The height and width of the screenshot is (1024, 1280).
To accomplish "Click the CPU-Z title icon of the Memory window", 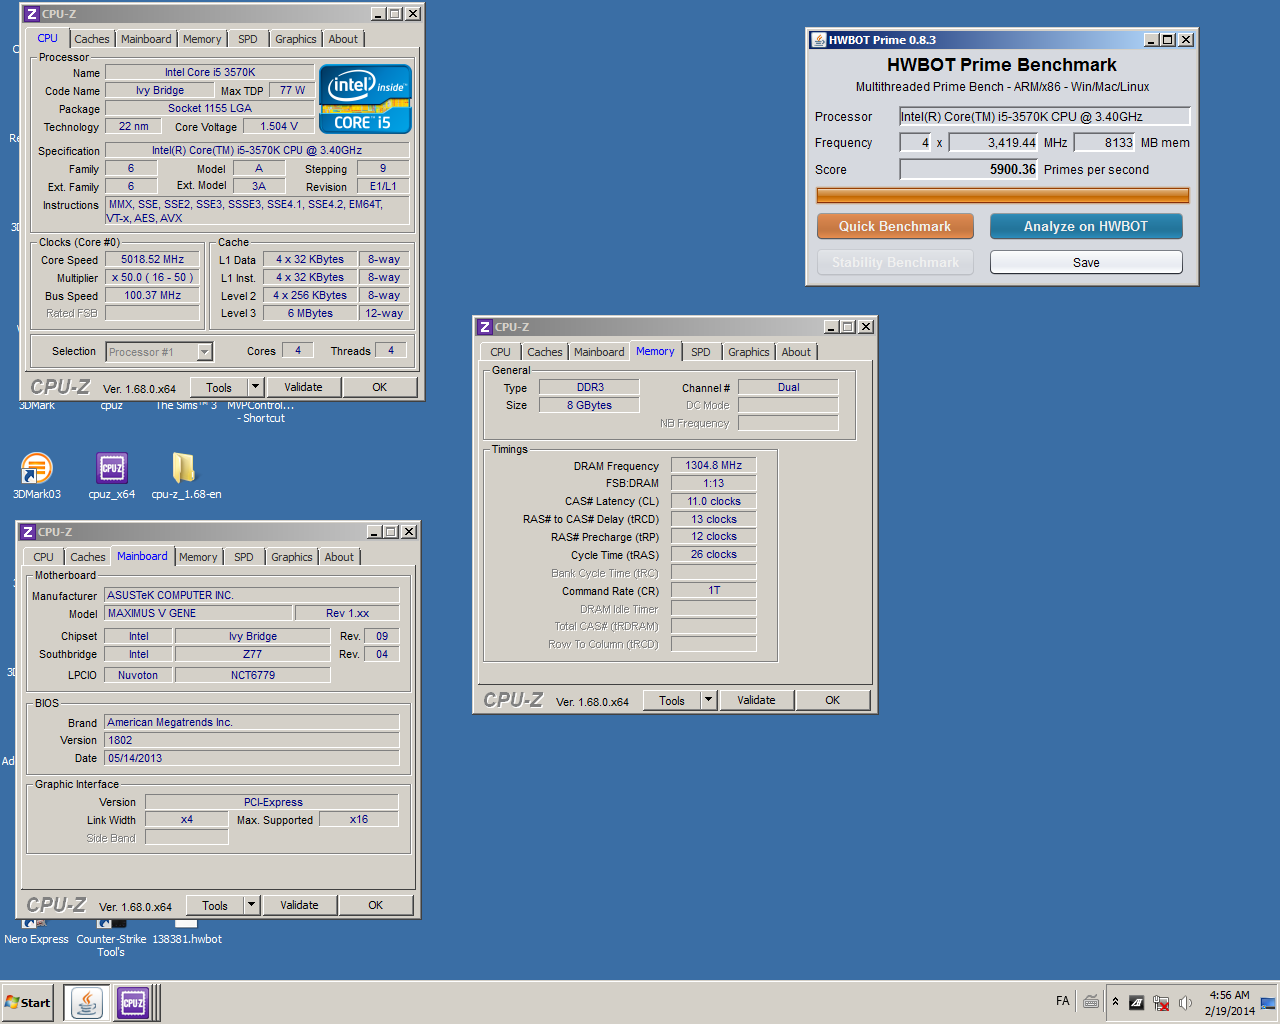I will click(484, 327).
